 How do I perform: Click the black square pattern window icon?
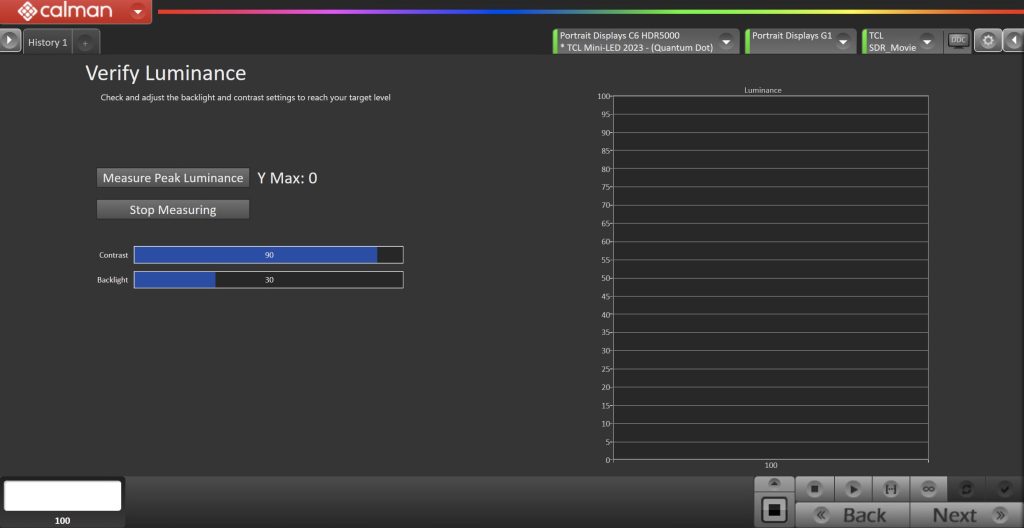[x=773, y=510]
